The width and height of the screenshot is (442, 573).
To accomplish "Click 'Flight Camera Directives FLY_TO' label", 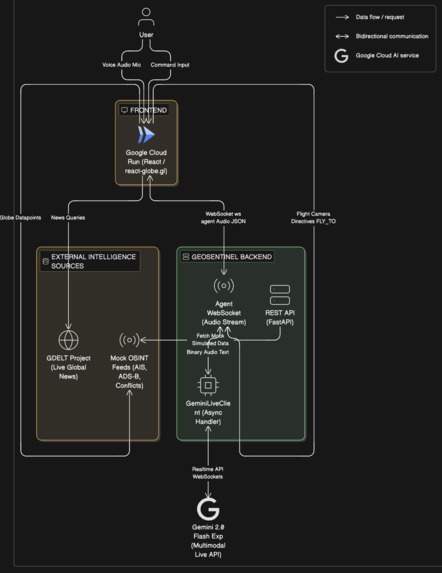I will pyautogui.click(x=313, y=217).
